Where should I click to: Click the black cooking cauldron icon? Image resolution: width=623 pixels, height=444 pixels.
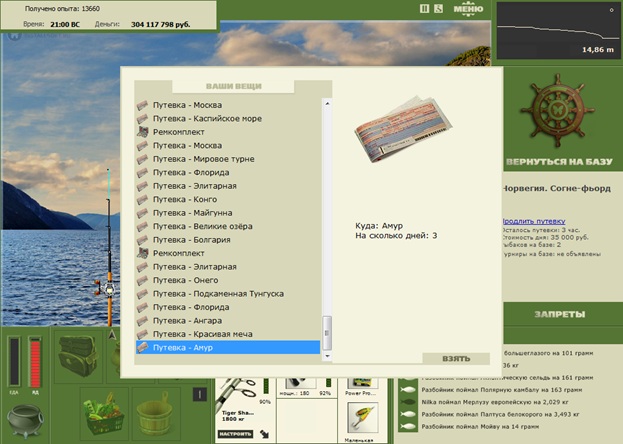(25, 421)
